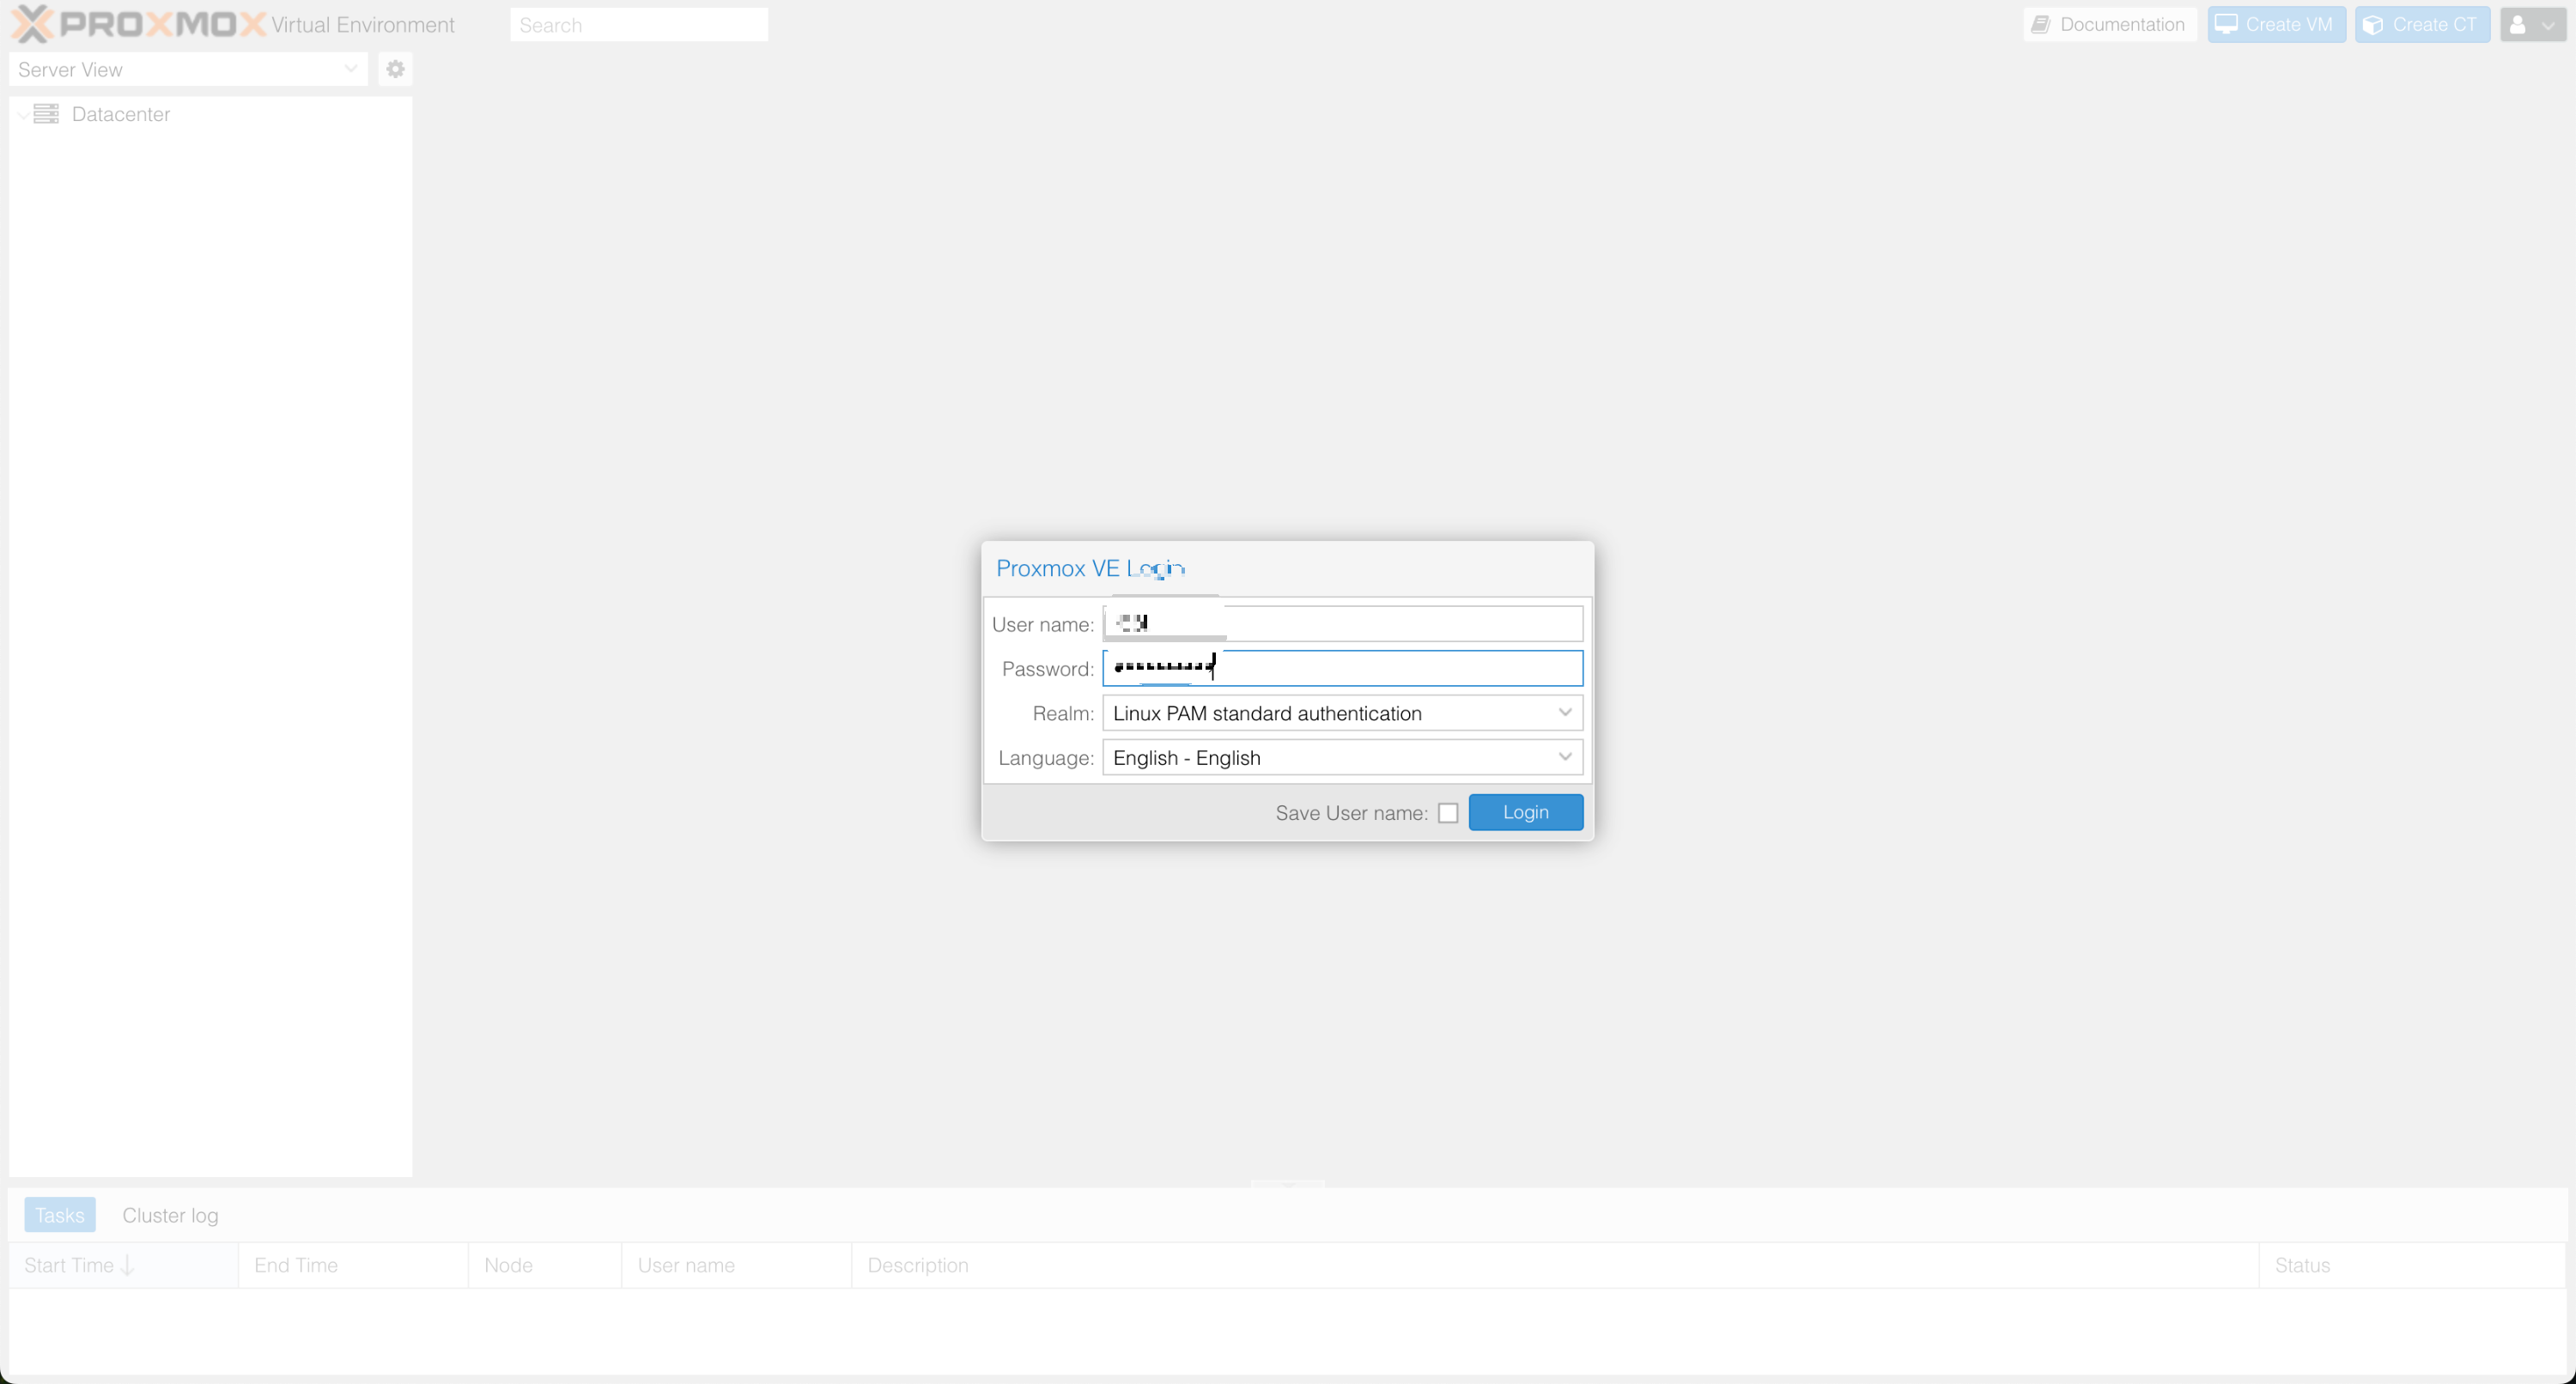Viewport: 2576px width, 1384px height.
Task: Click the English - English language value
Action: pos(1187,758)
